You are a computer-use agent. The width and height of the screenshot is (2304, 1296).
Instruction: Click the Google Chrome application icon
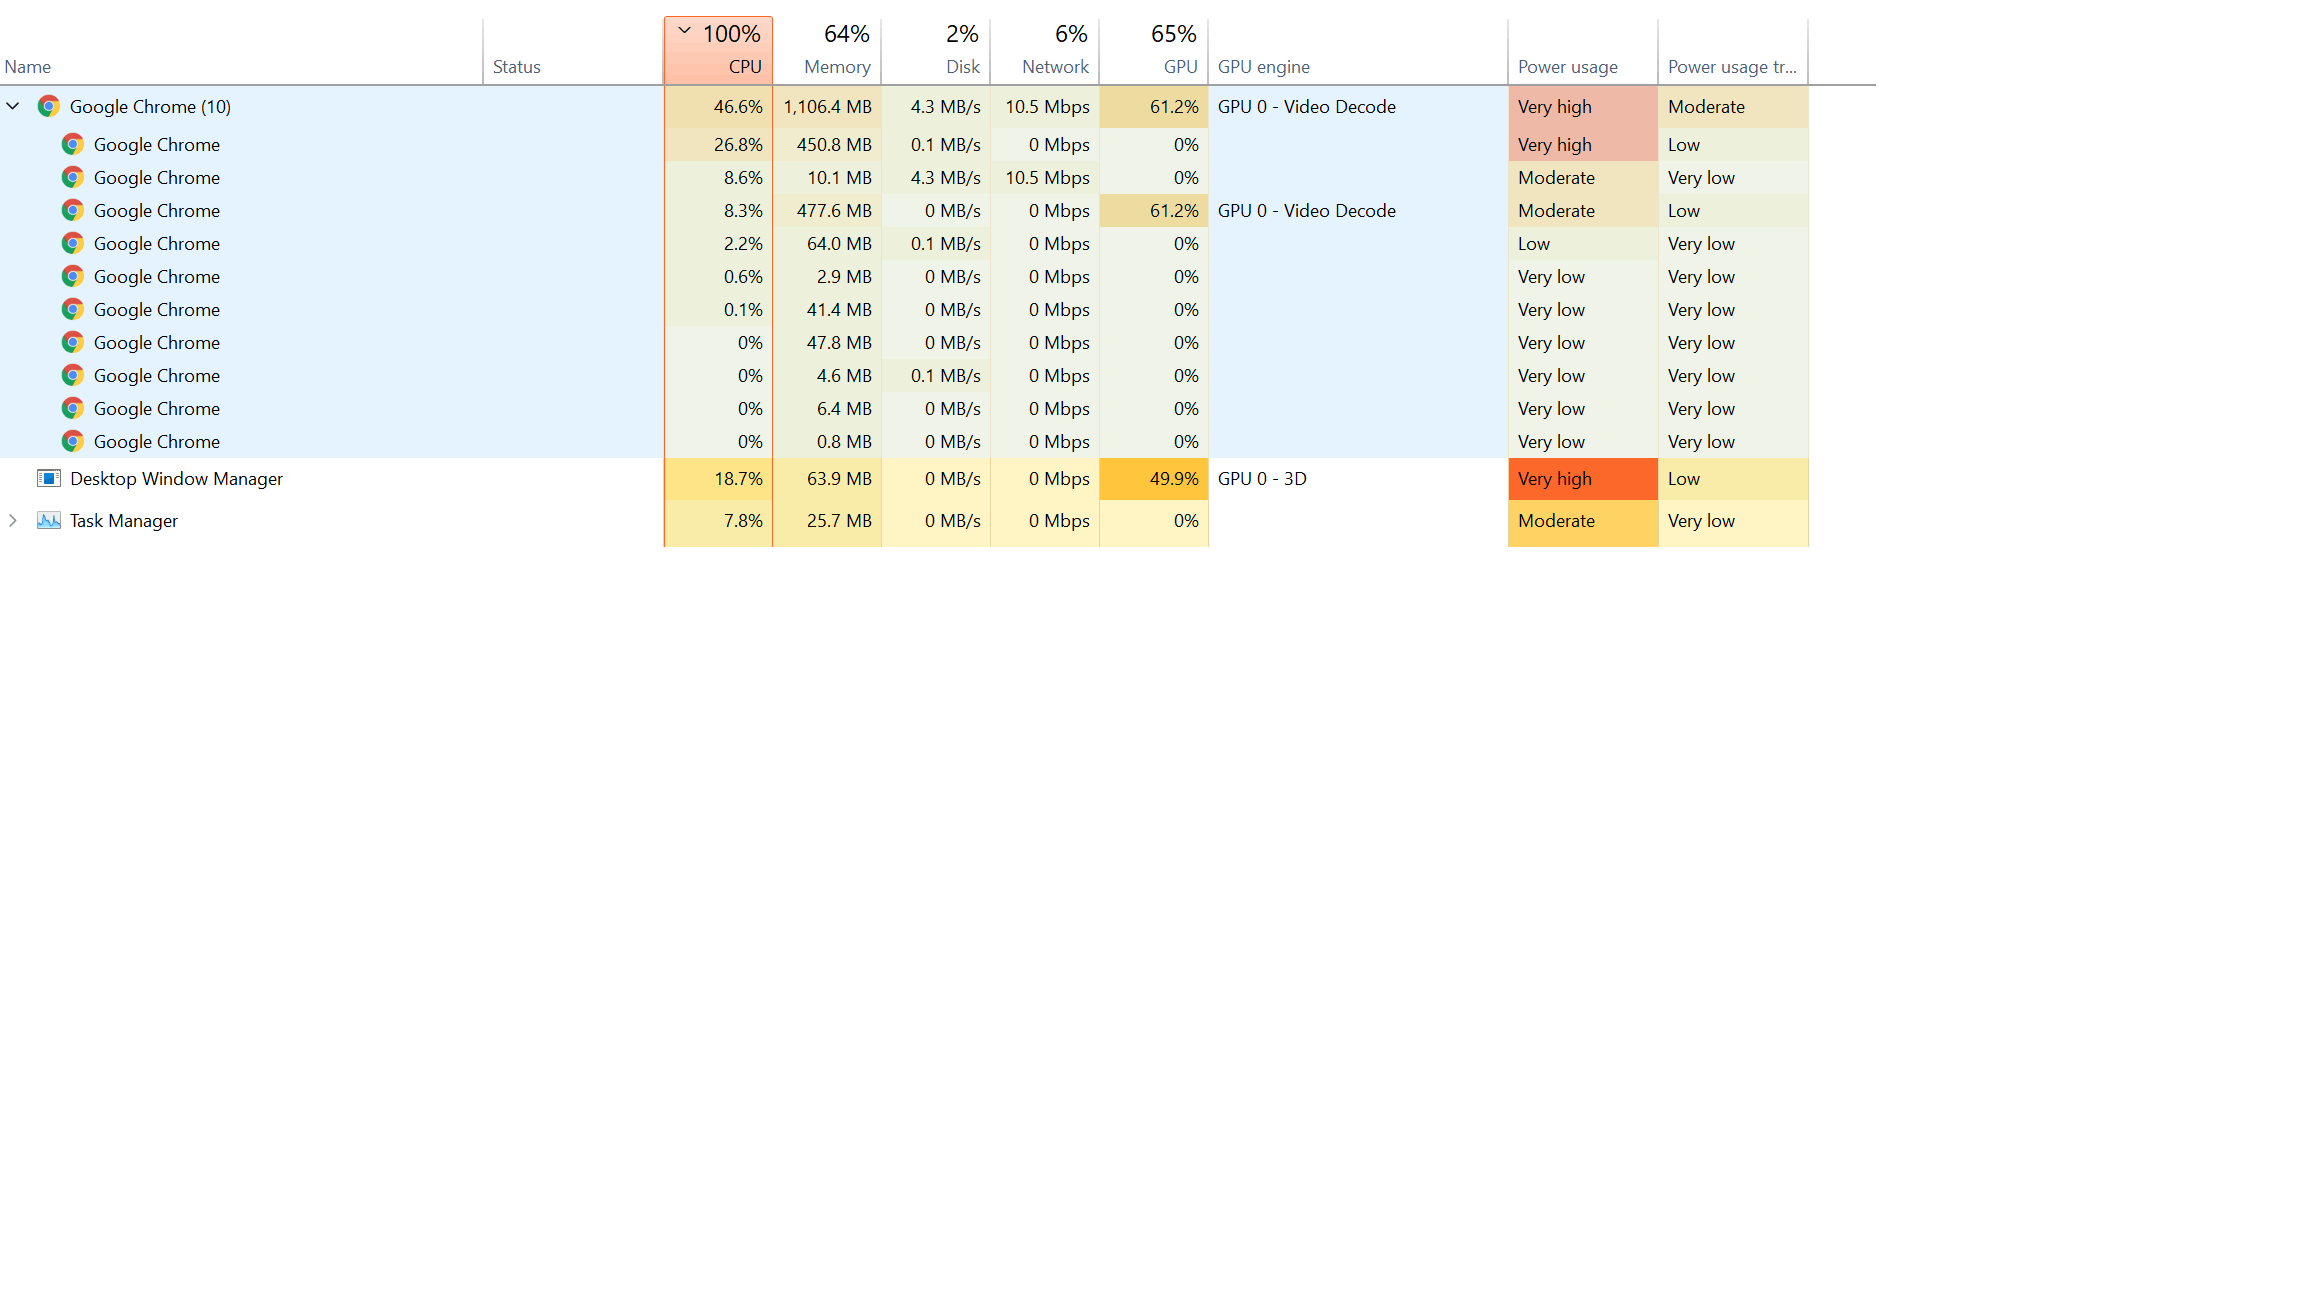(49, 106)
